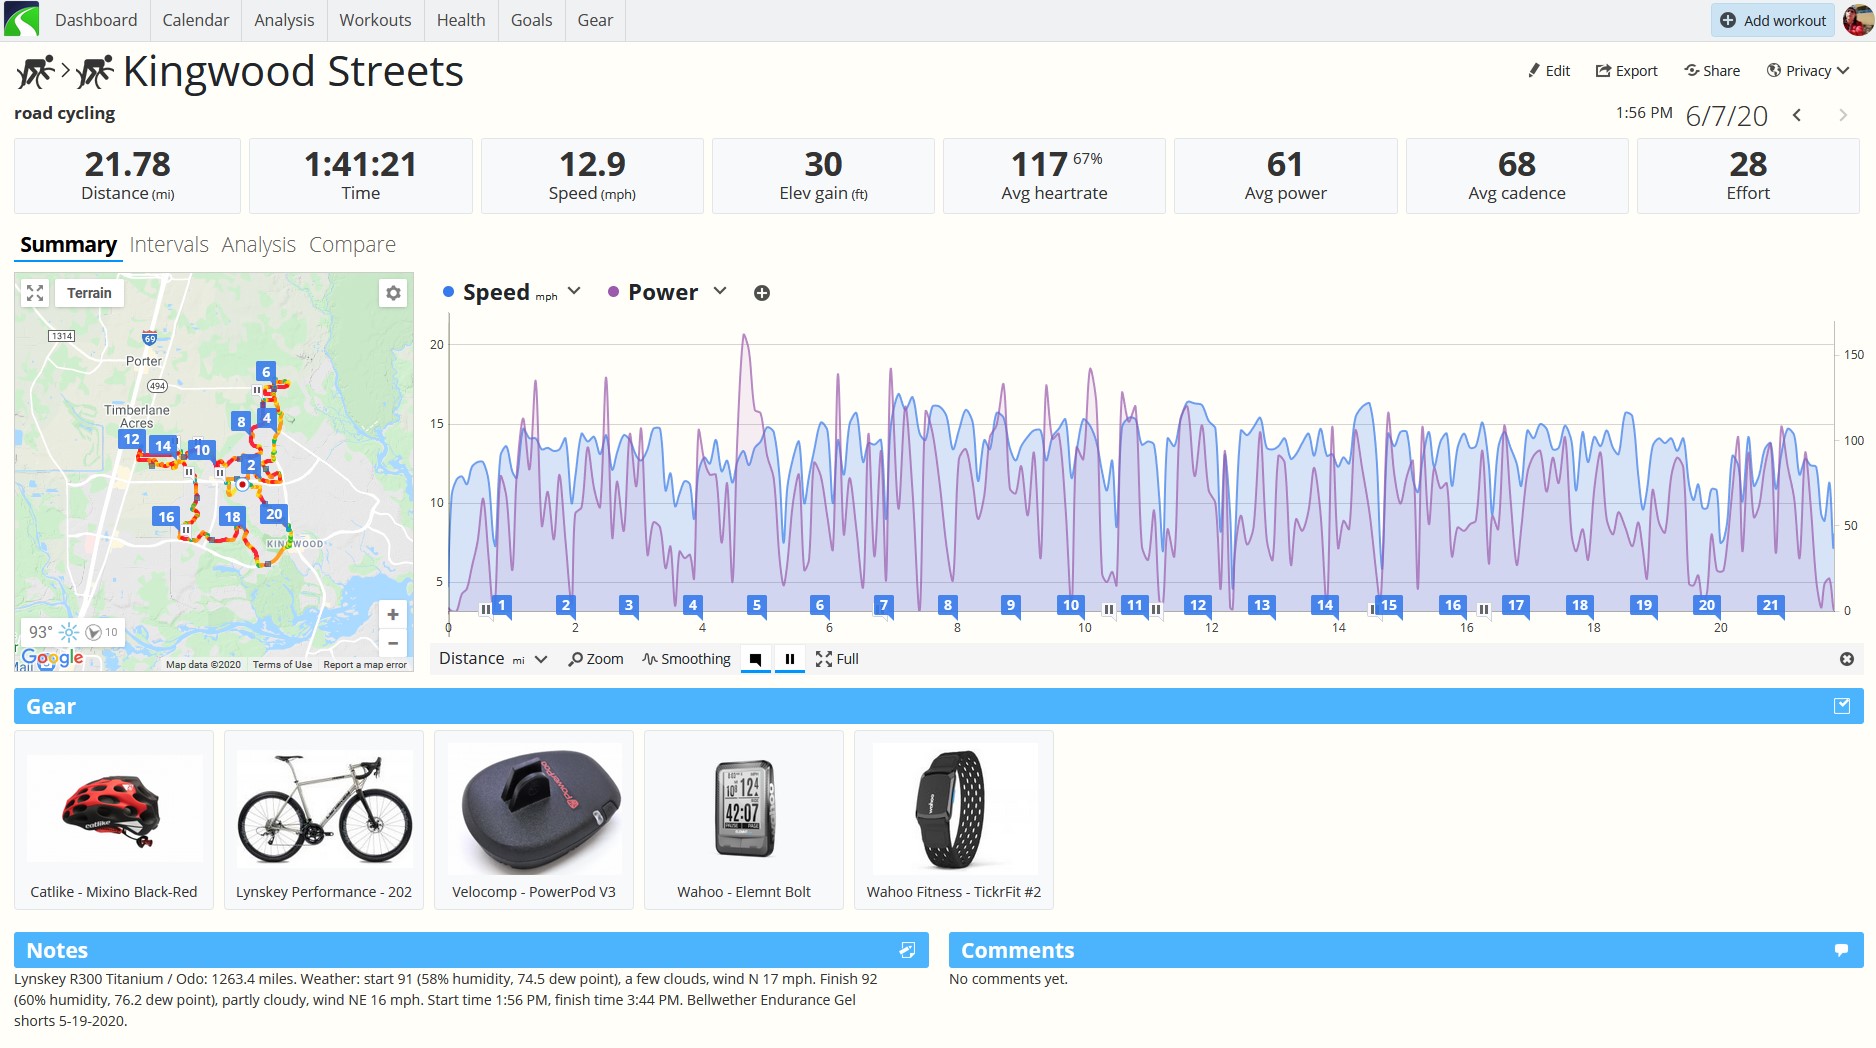Toggle pause markers on the chart

[790, 659]
